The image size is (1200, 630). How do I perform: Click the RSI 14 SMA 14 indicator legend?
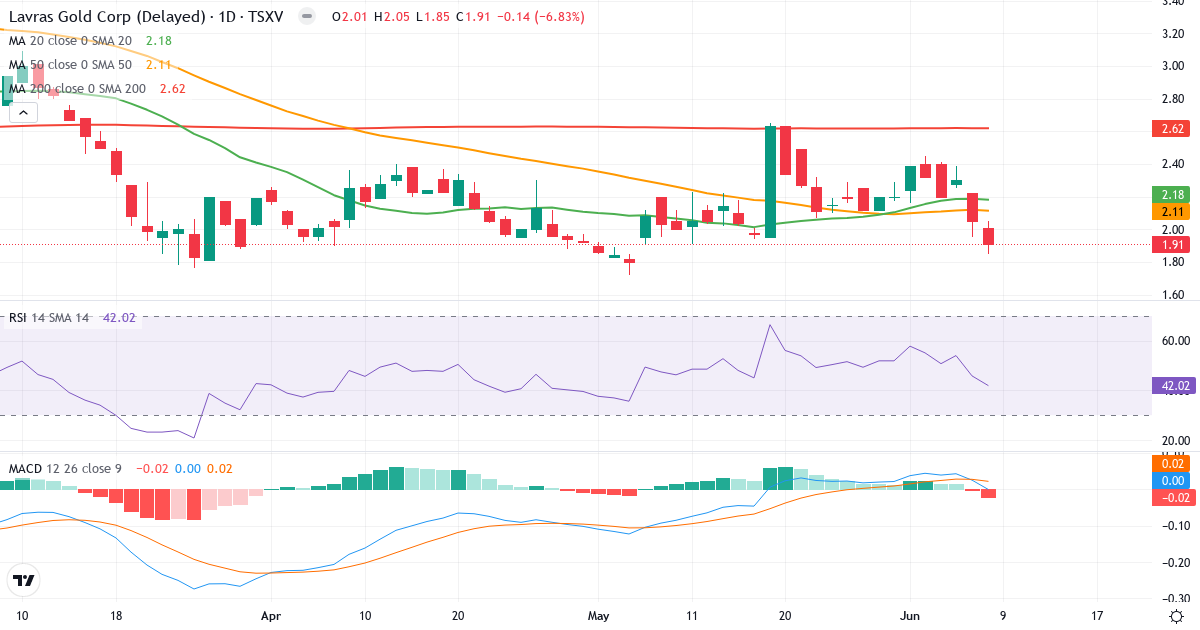click(49, 318)
